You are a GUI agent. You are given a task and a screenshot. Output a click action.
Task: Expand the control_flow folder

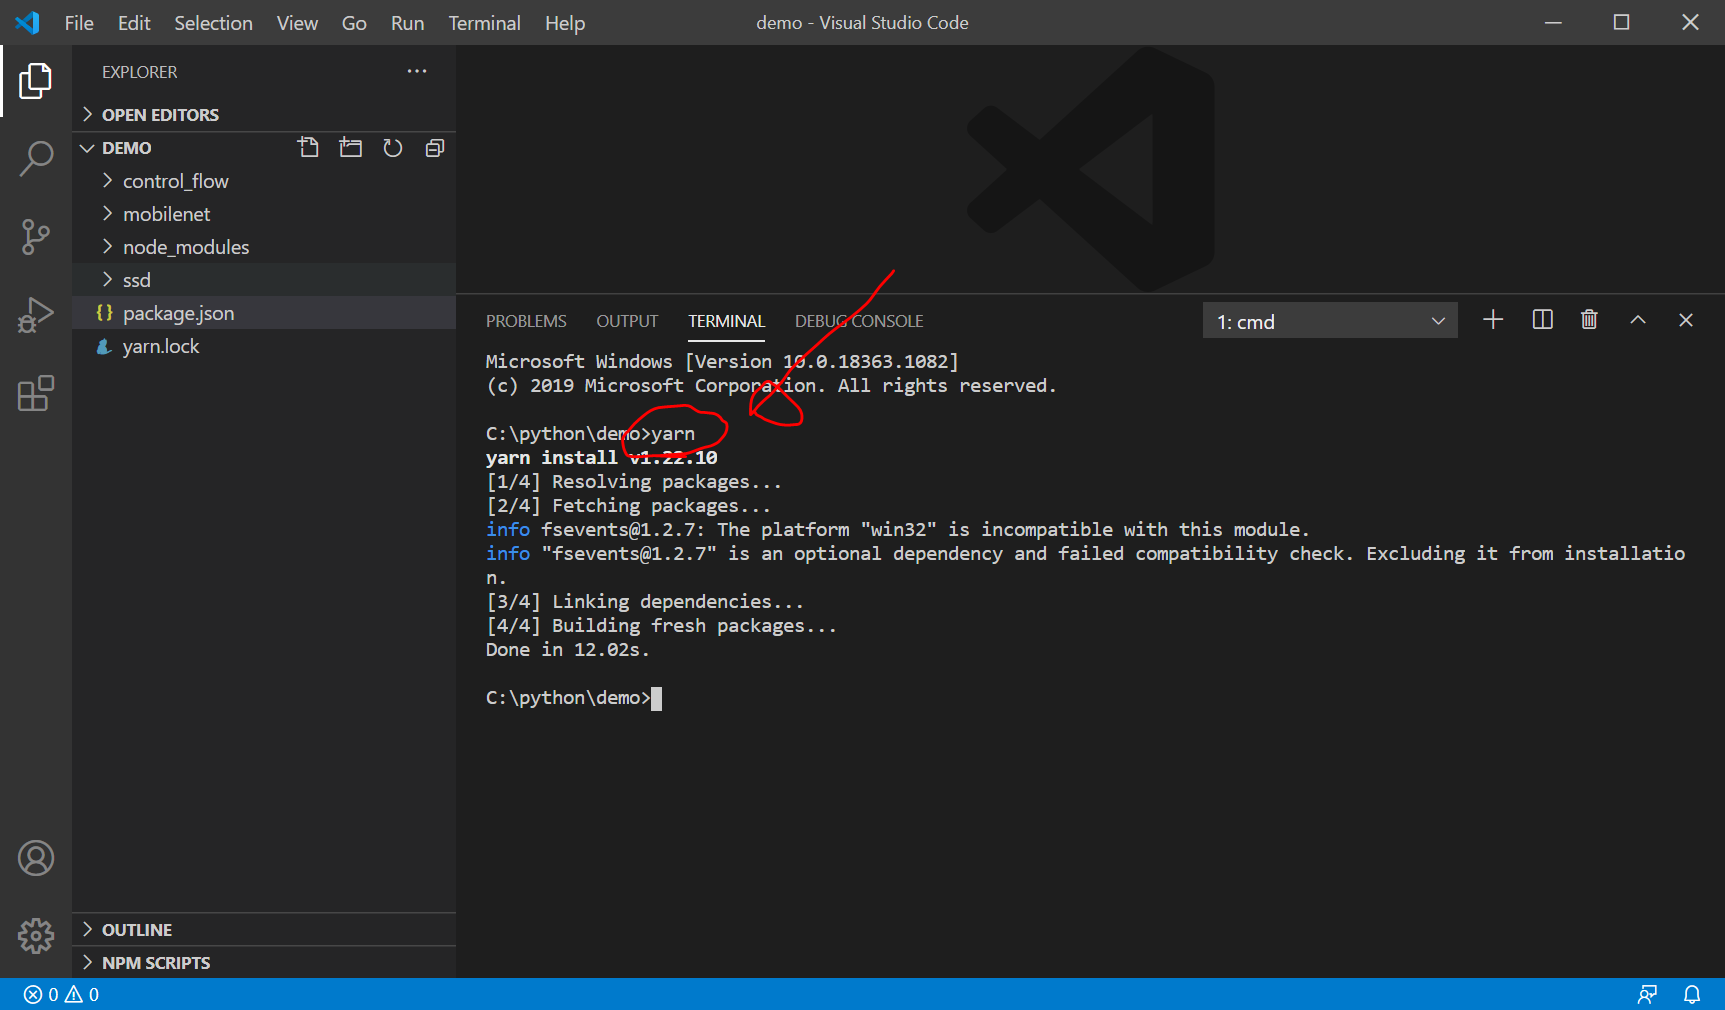264,181
